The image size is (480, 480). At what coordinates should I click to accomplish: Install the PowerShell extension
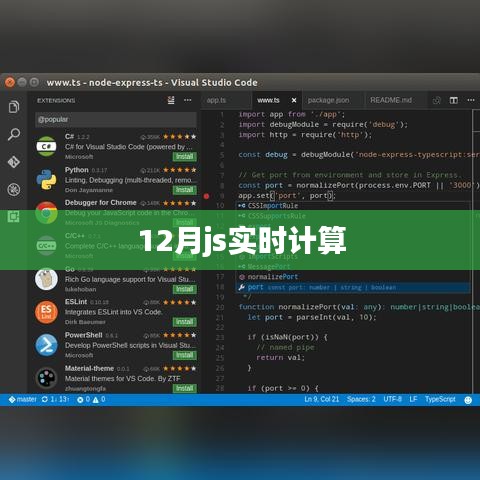click(x=185, y=355)
